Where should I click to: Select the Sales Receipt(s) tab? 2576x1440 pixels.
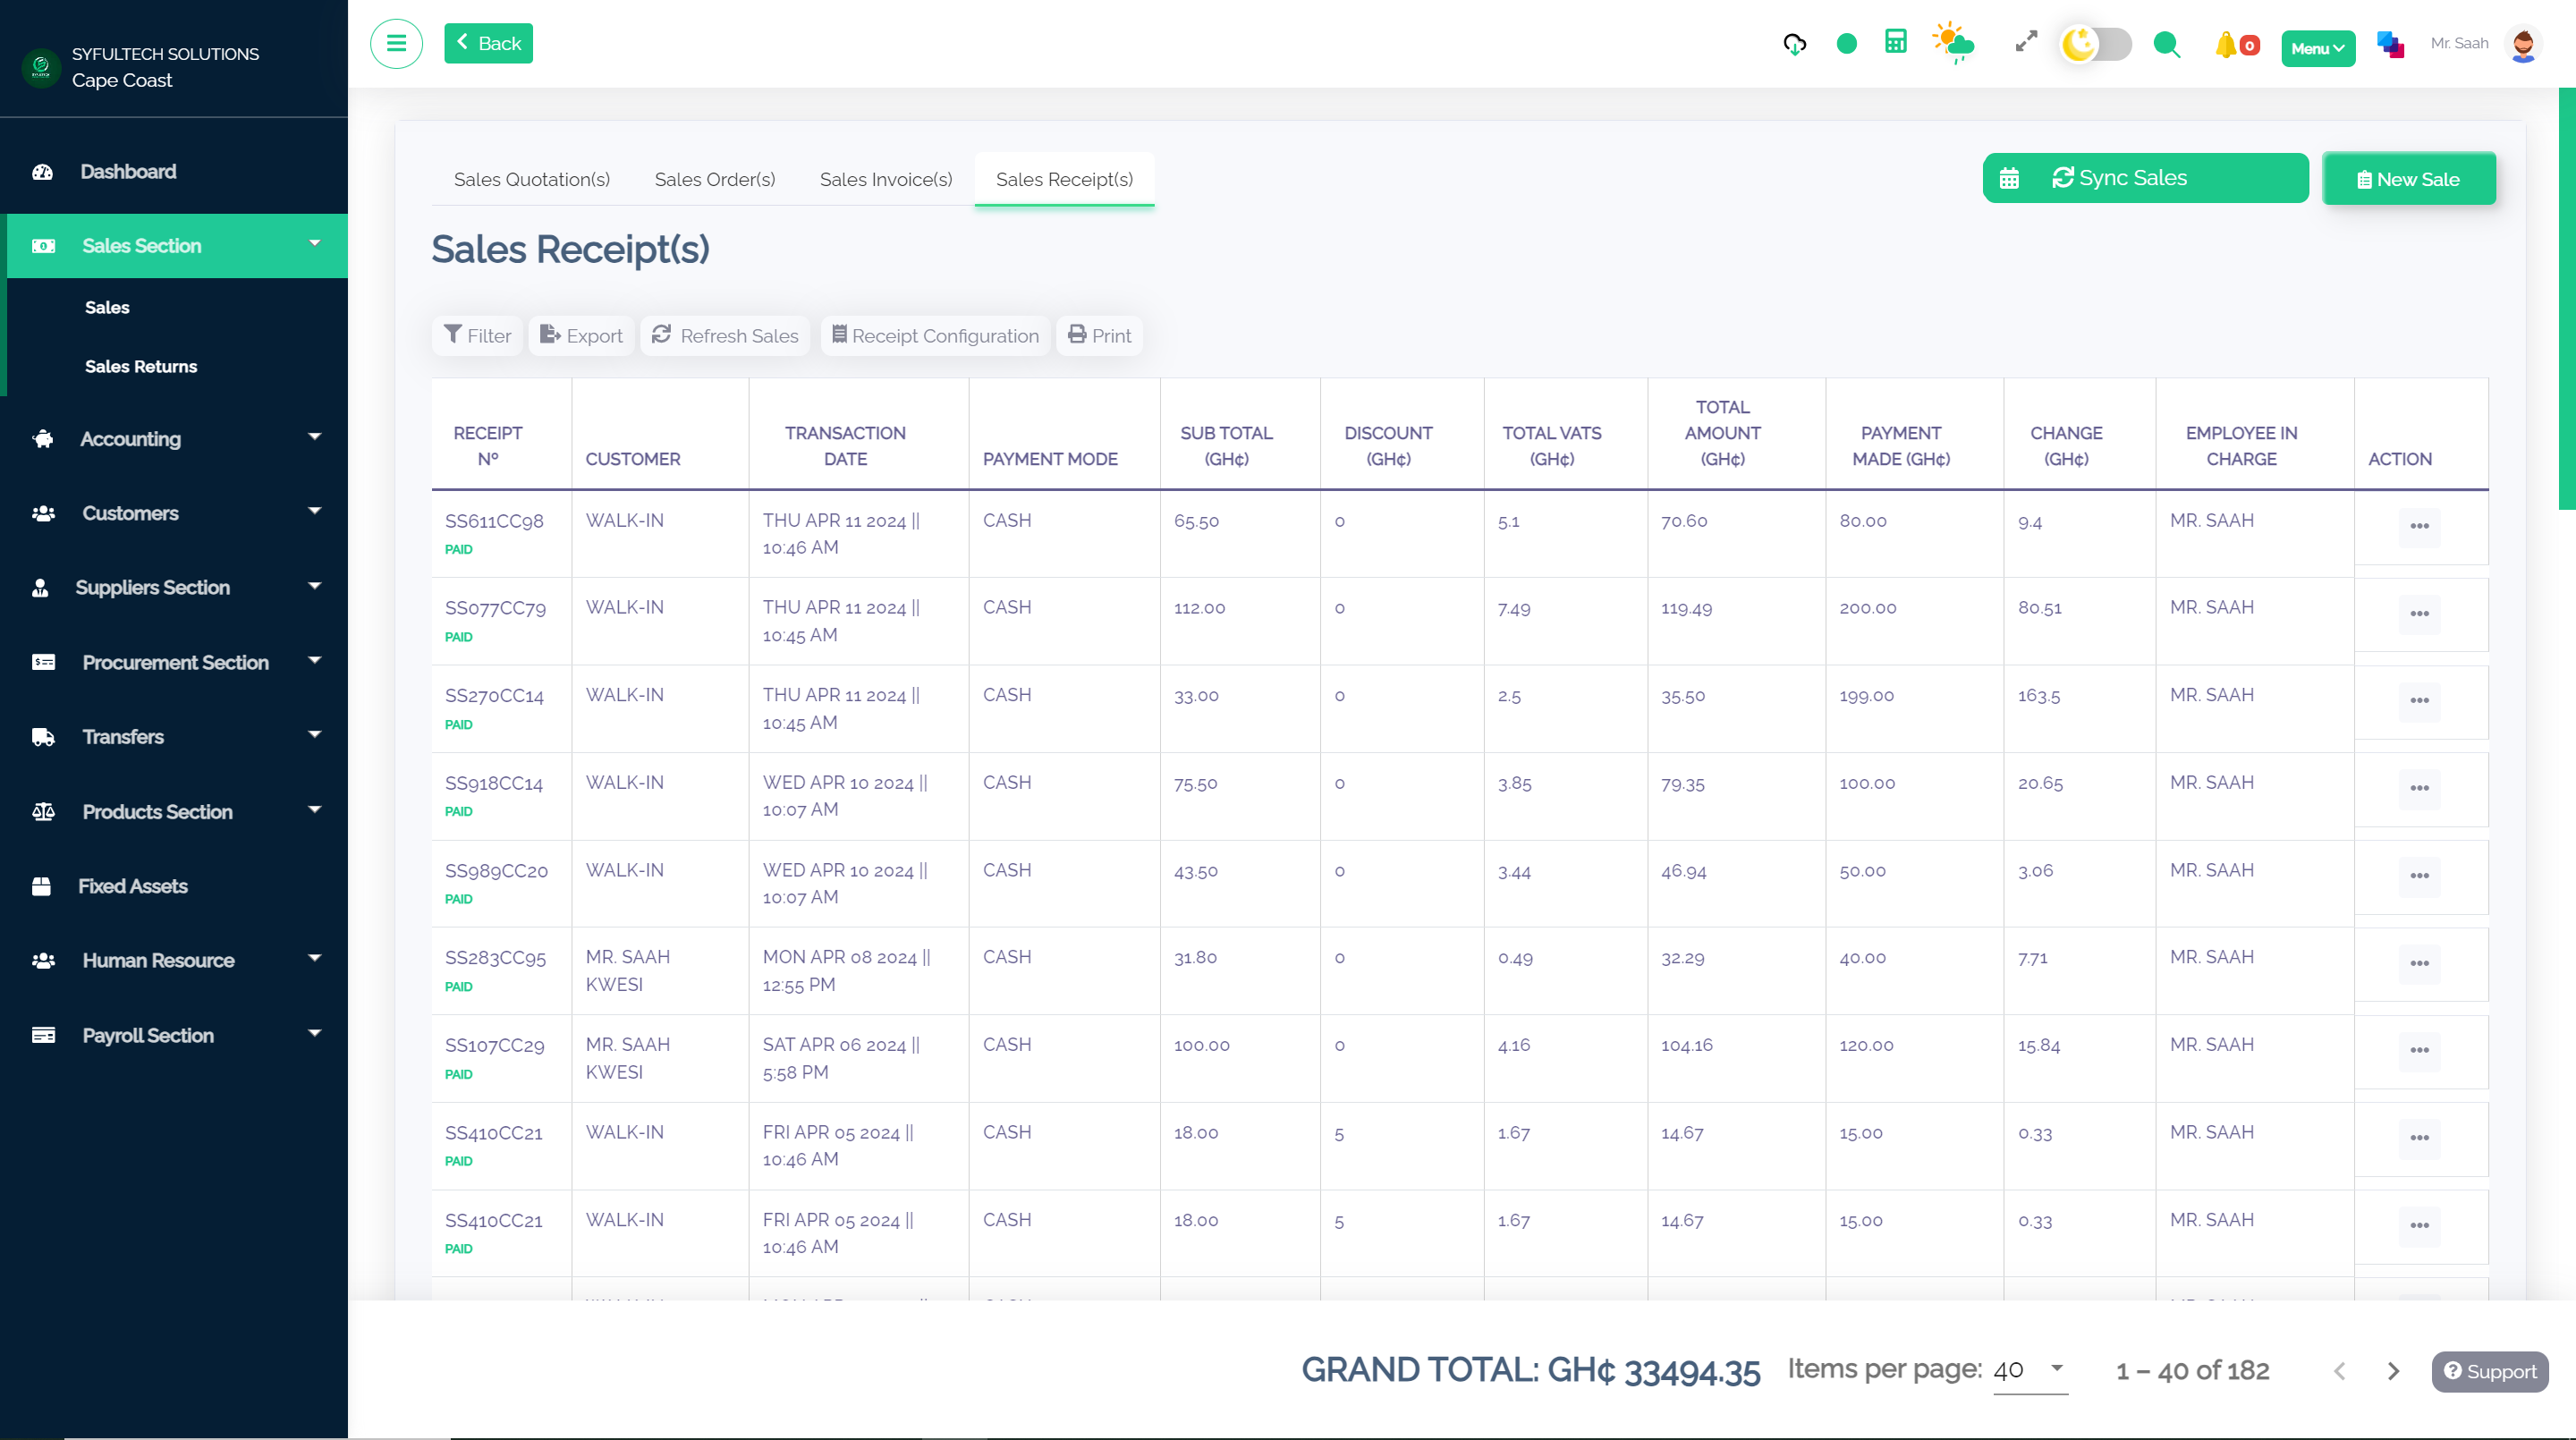click(x=1064, y=179)
